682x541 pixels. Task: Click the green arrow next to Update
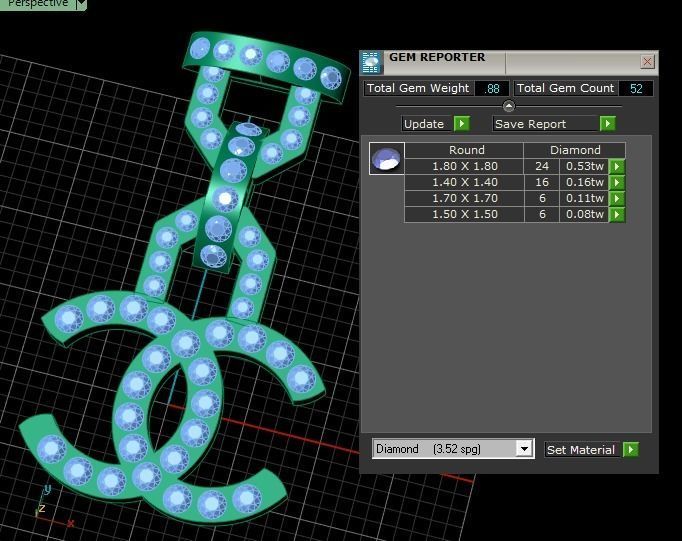[462, 124]
